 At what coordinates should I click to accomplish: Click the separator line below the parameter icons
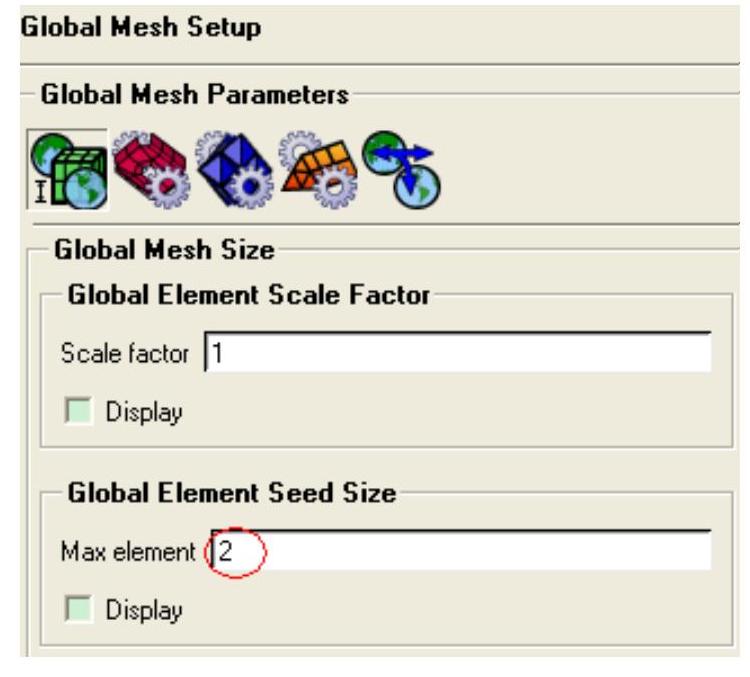[x=386, y=224]
